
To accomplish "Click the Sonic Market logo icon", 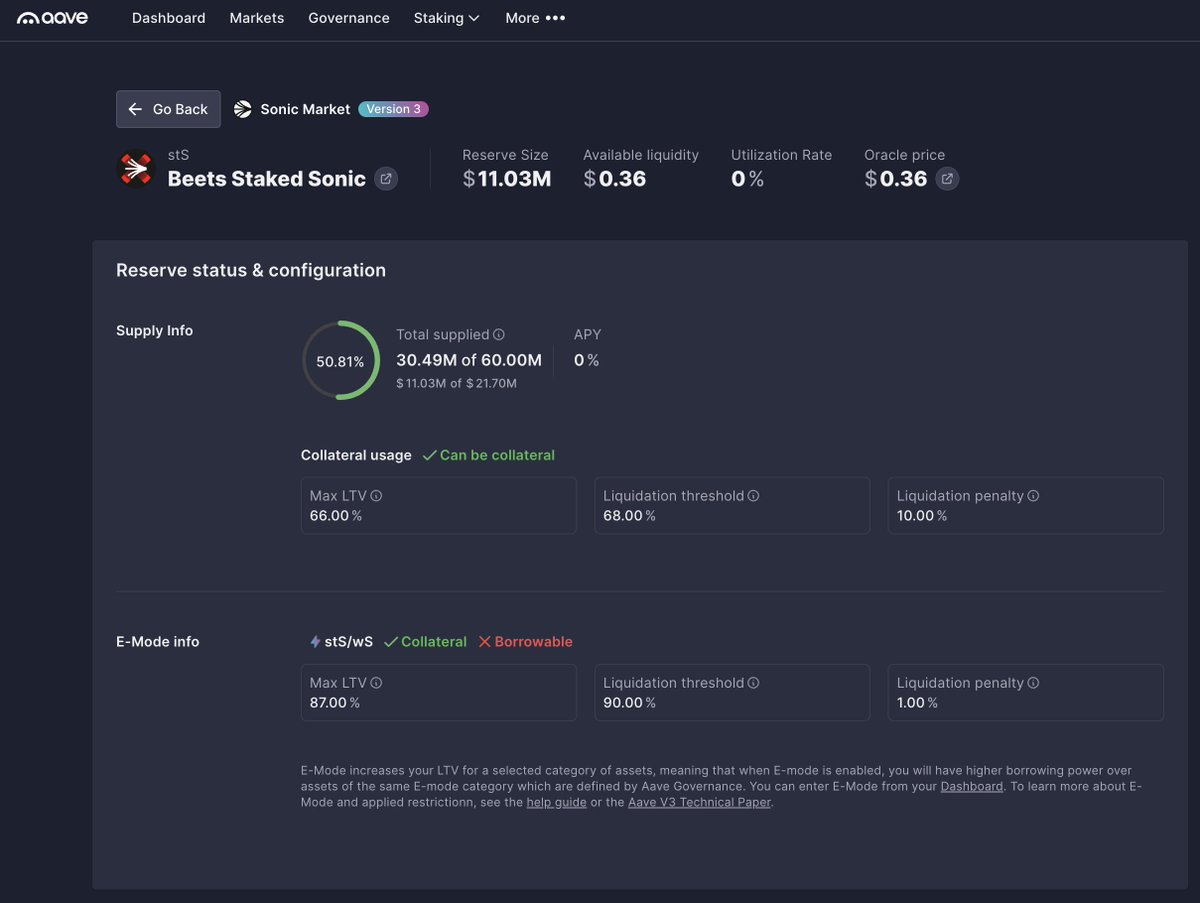I will point(243,109).
